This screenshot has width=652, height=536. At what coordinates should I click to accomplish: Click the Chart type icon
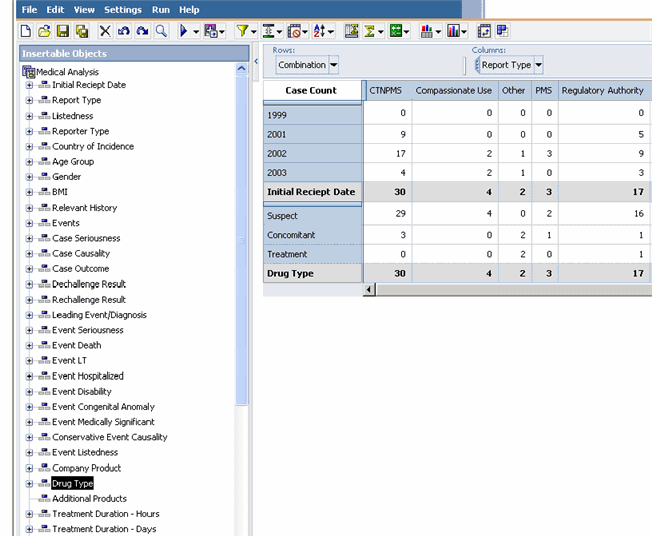(427, 31)
